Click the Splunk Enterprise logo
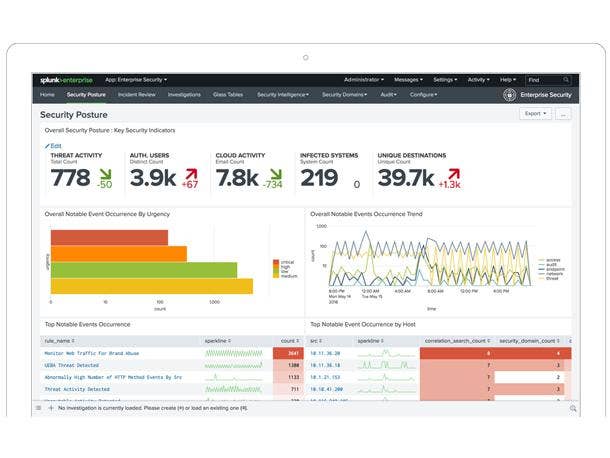Screen dimensions: 610x458 (66, 79)
